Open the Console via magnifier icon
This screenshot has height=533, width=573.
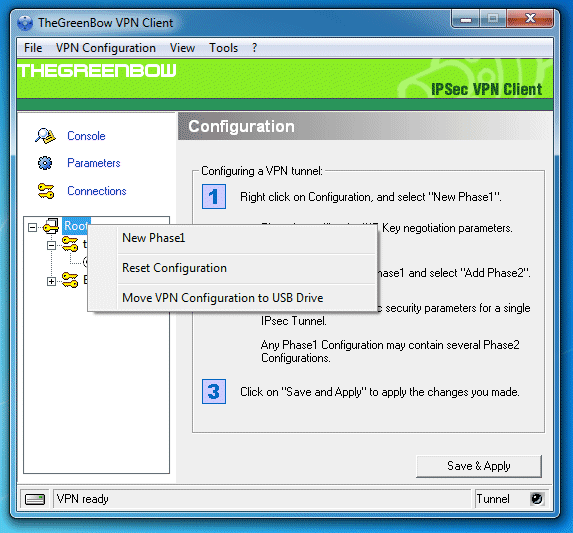[45, 136]
